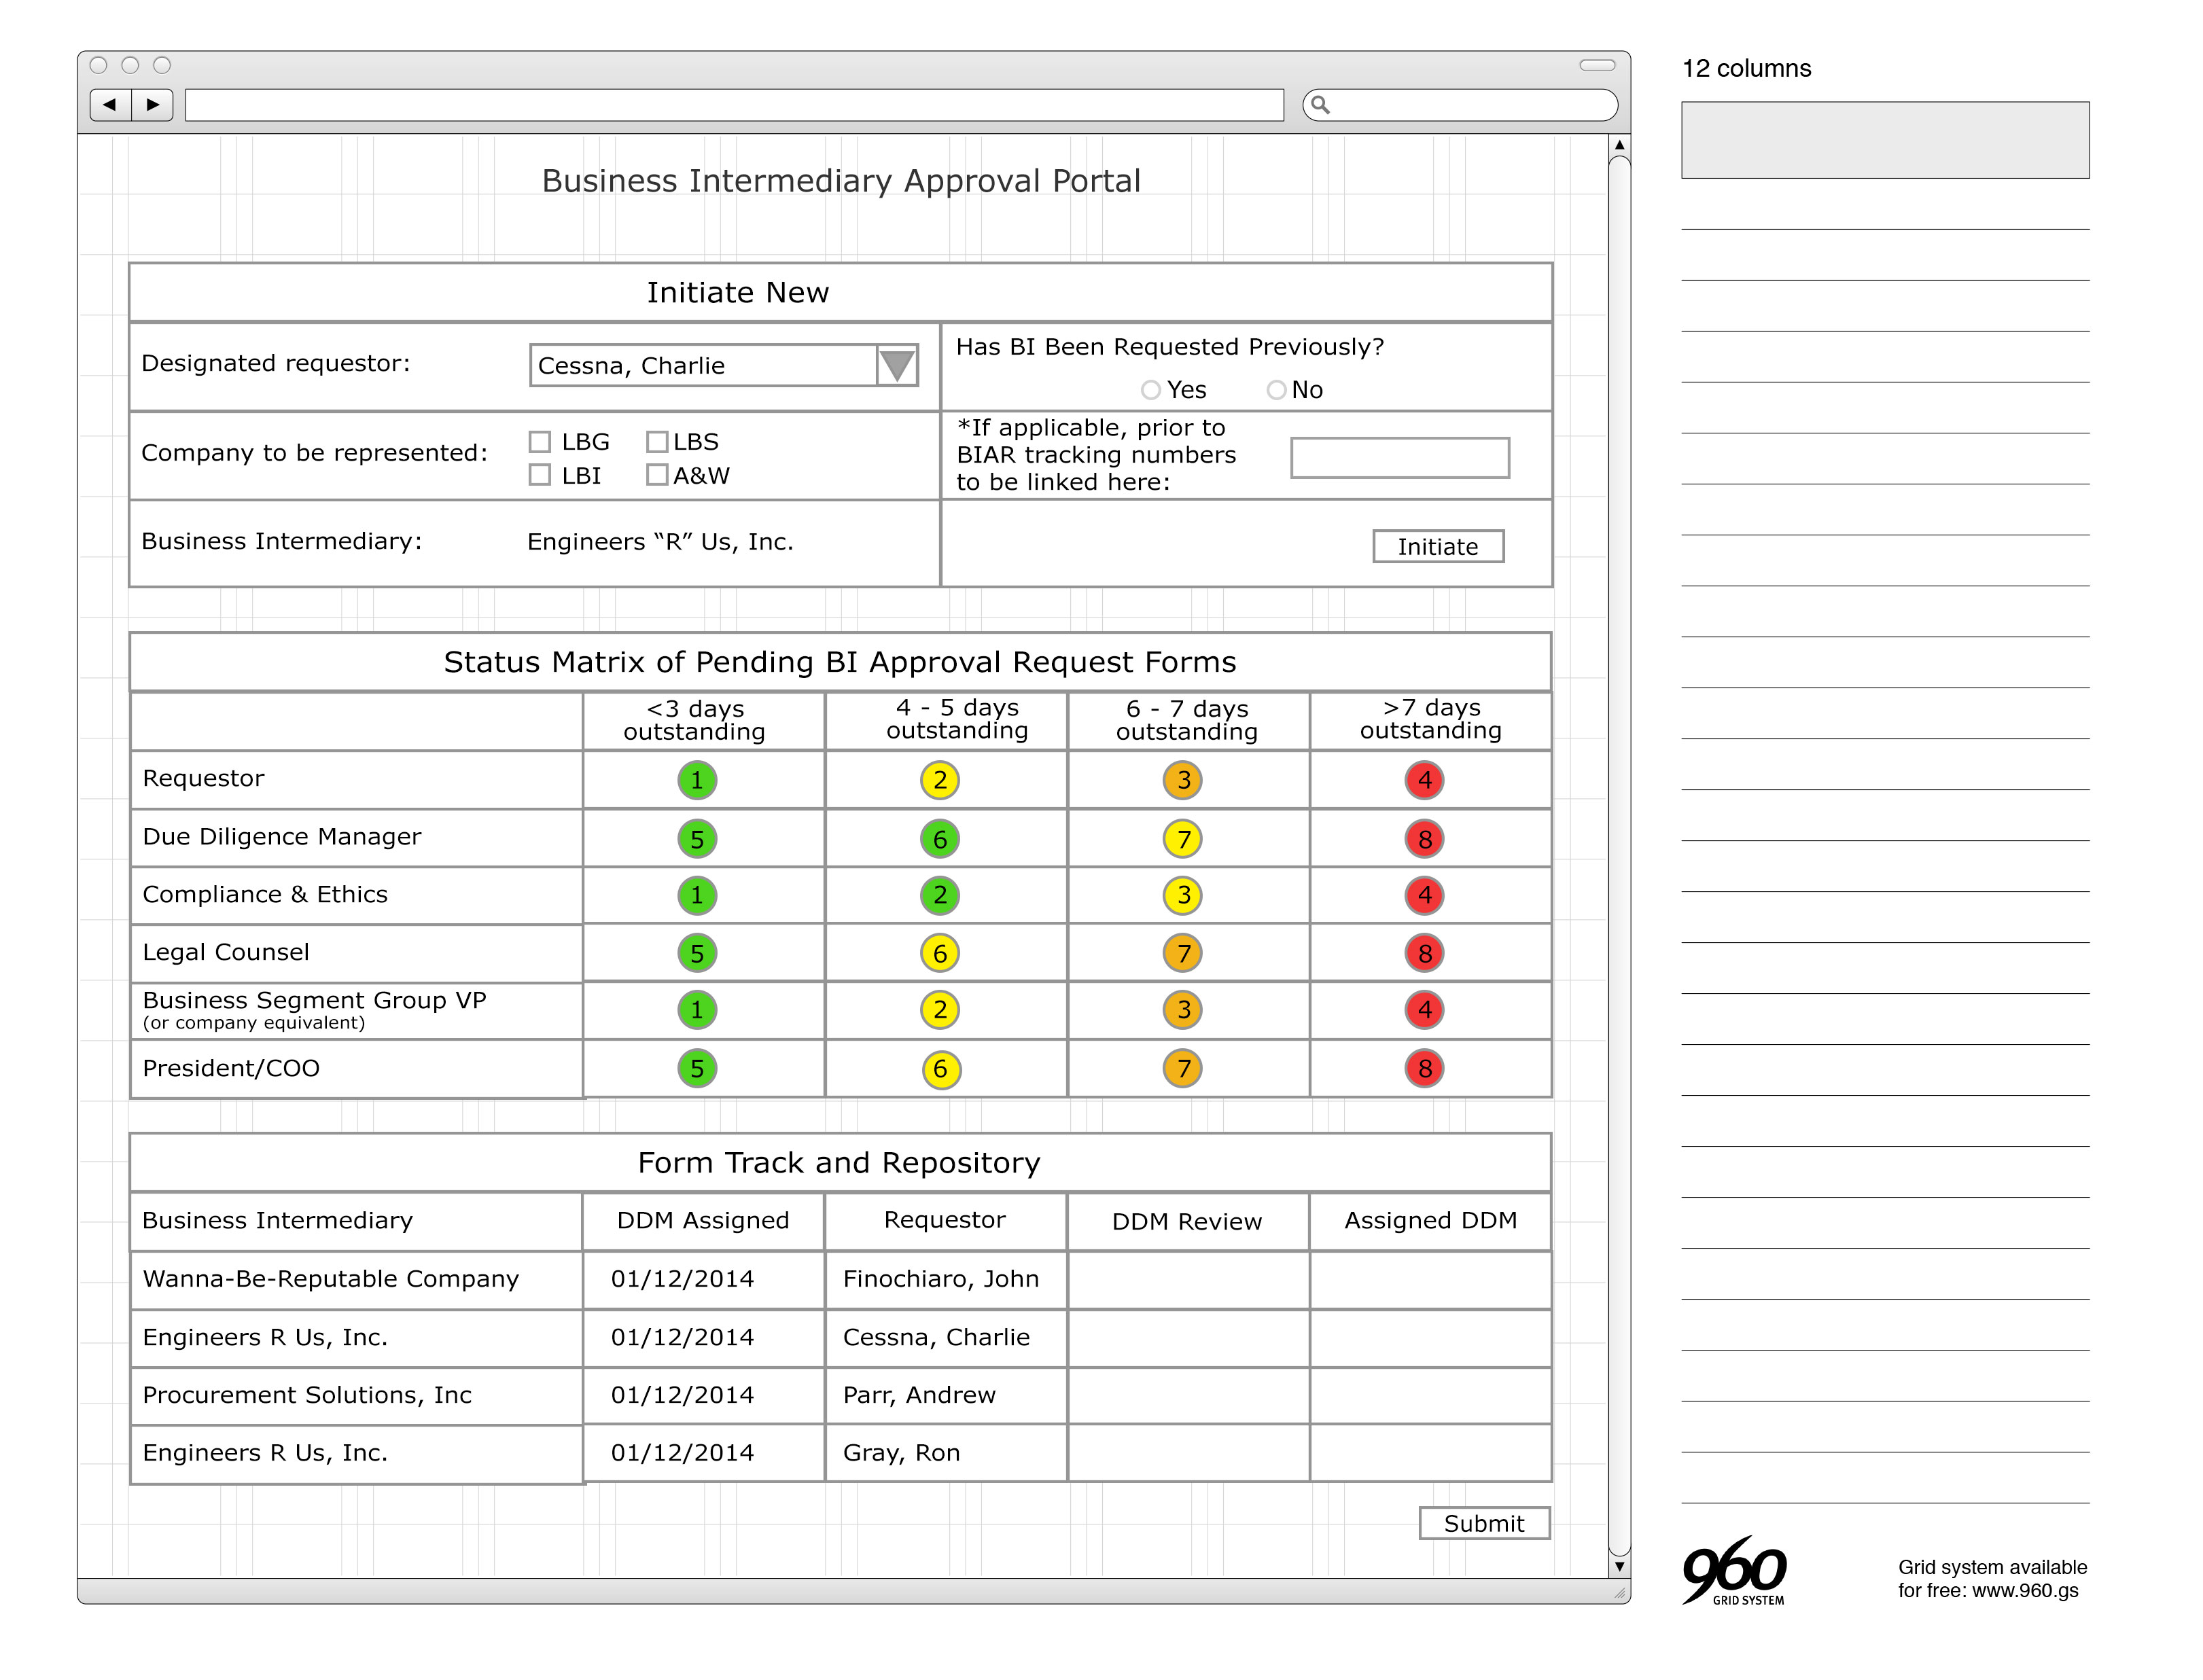
Task: Click Due Diligence Manager circle 6
Action: [x=940, y=839]
